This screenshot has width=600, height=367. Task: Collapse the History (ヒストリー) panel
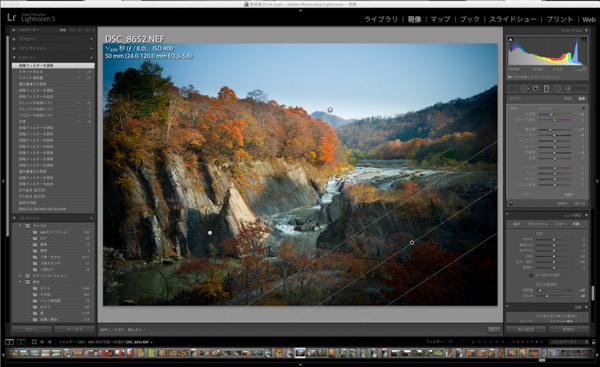click(14, 57)
